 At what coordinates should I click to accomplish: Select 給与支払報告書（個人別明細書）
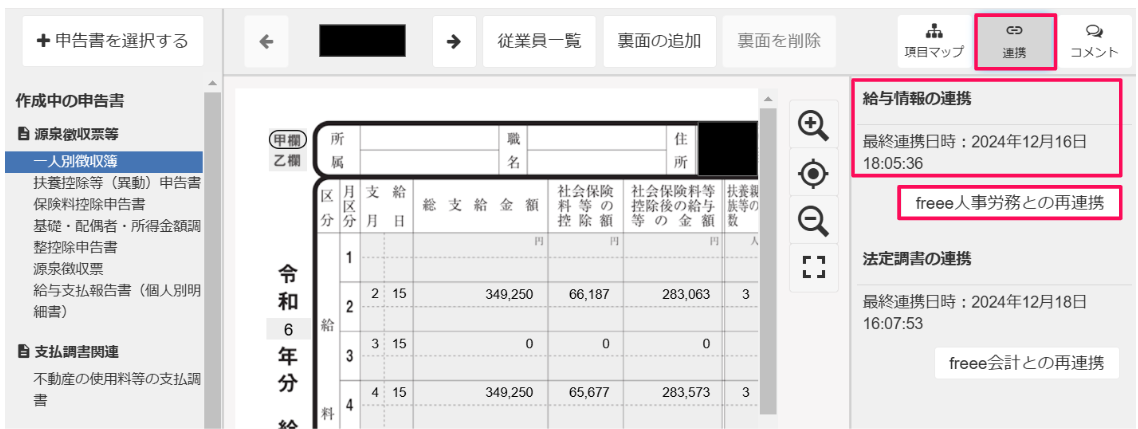pos(116,301)
